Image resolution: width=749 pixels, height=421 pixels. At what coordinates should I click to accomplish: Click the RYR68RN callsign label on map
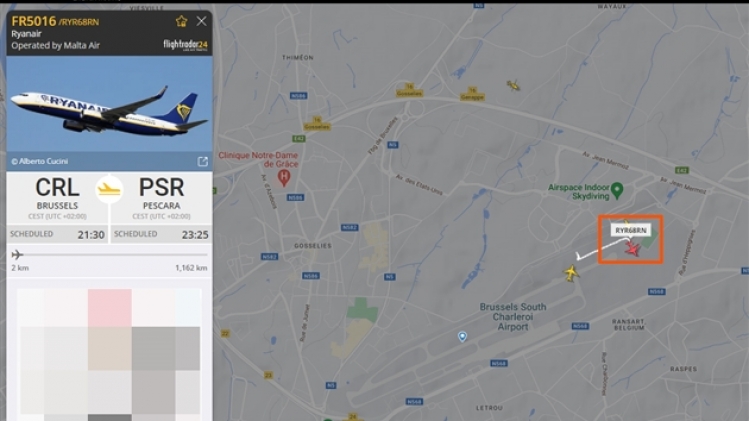coord(631,230)
